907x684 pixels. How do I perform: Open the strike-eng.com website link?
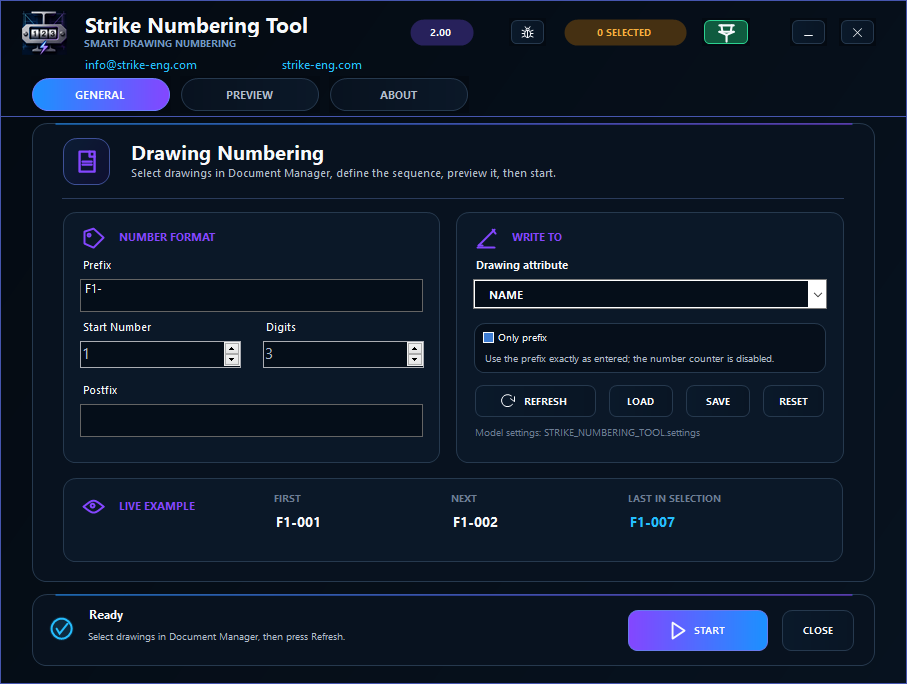pos(322,65)
